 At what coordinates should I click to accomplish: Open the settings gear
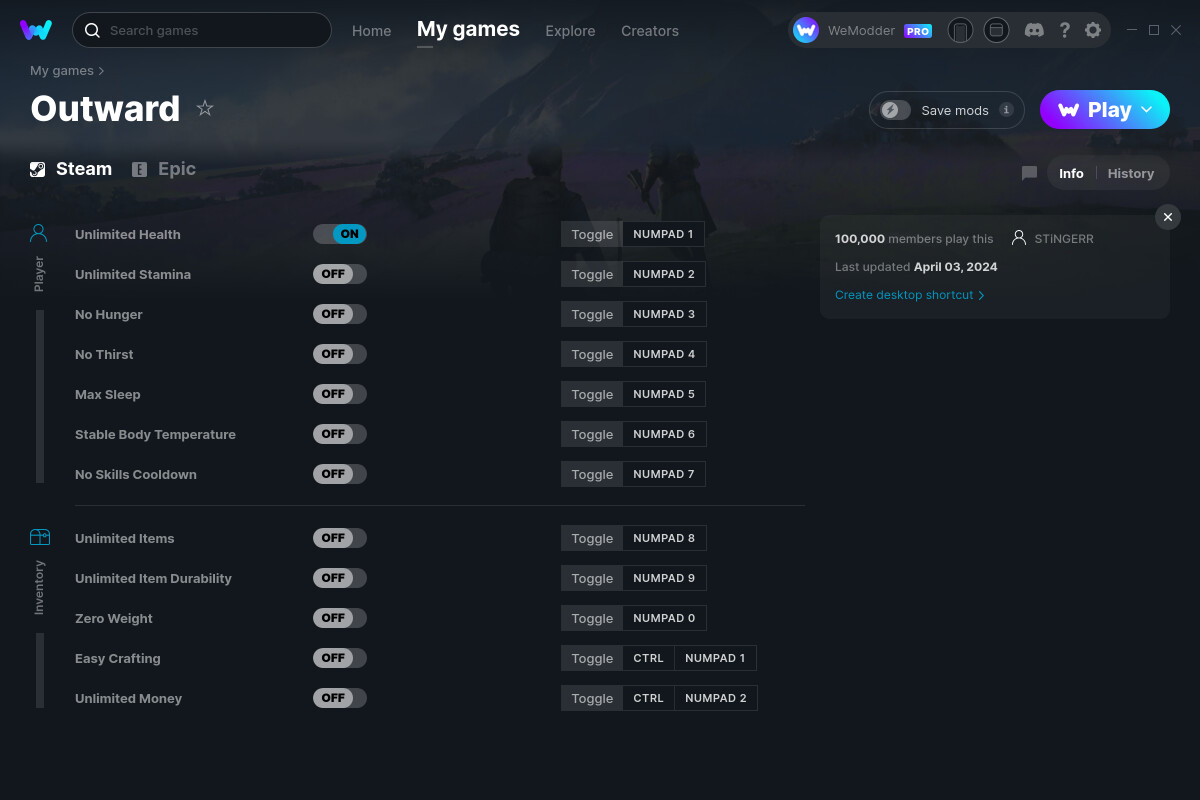[x=1093, y=30]
